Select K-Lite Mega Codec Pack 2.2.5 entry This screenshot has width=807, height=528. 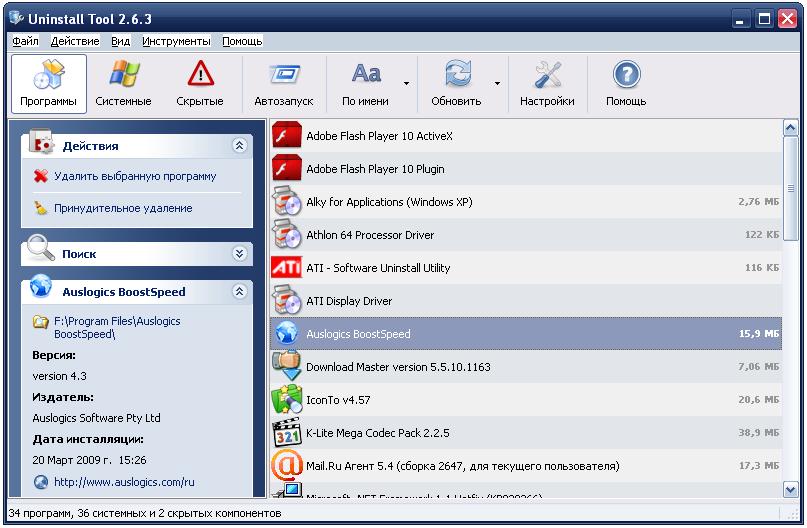[x=526, y=433]
